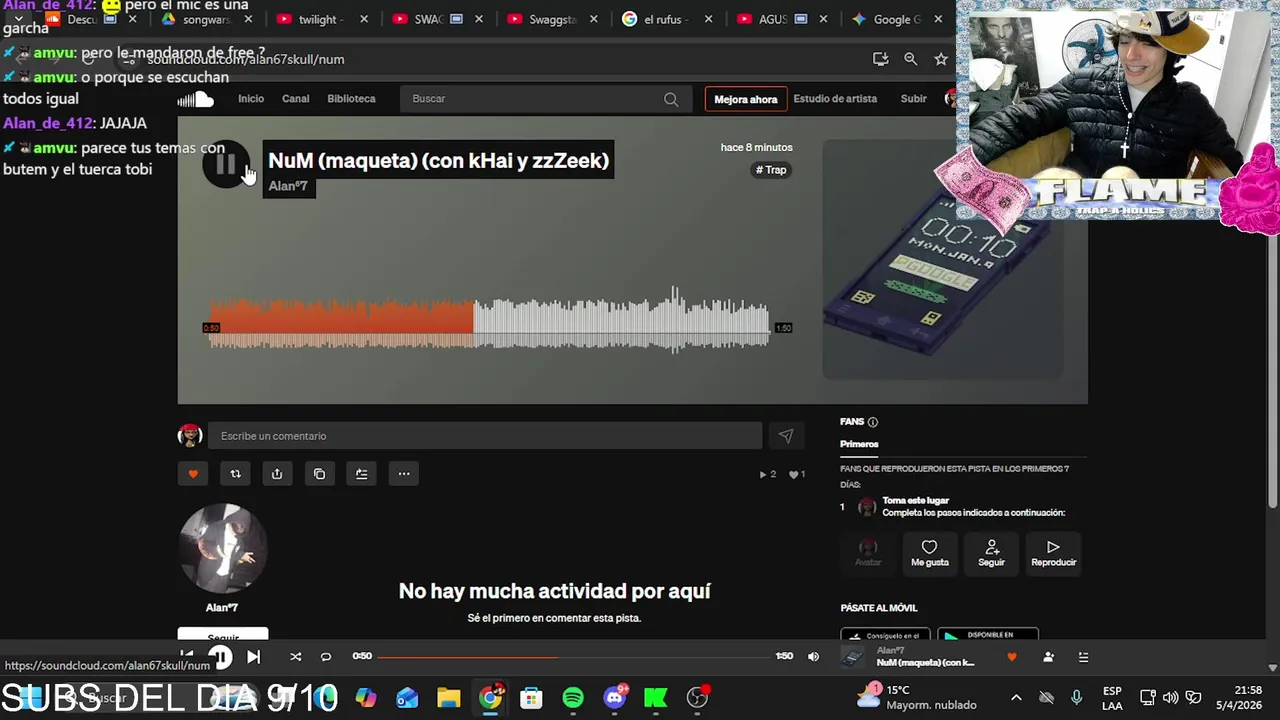Click the Subir upload link
Image resolution: width=1280 pixels, height=720 pixels.
coord(913,99)
